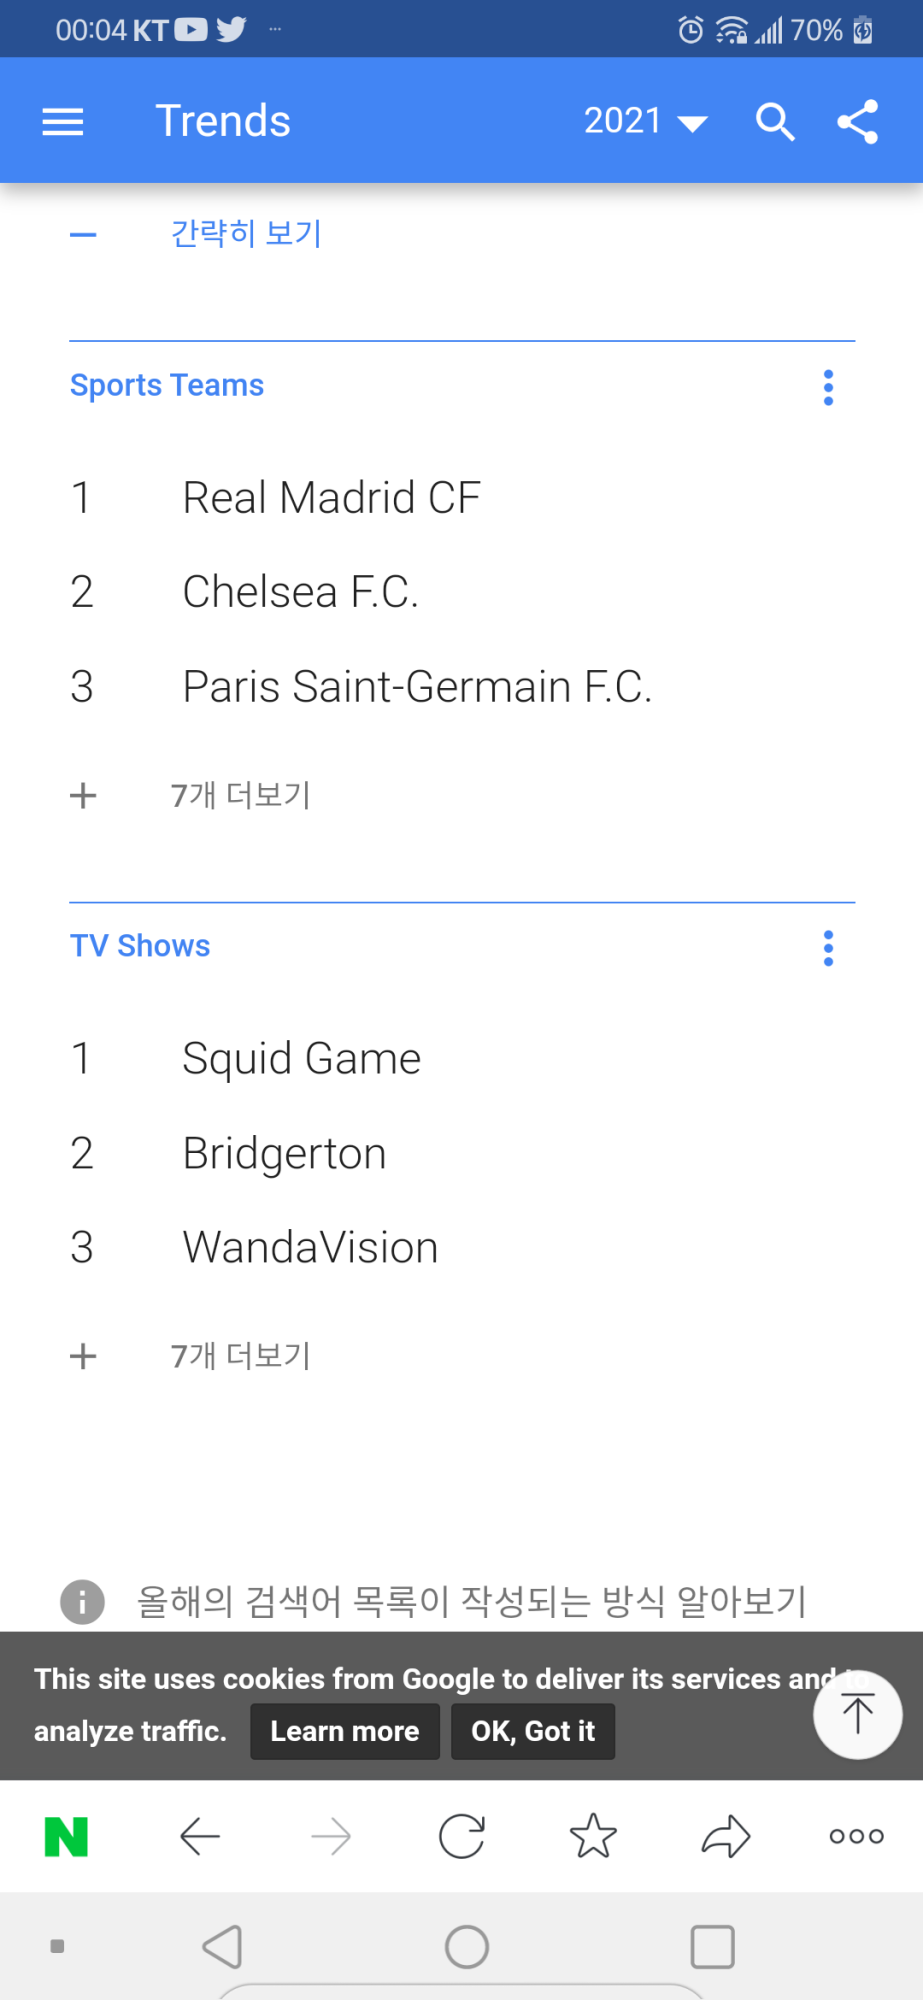Expand 7 more Sports Teams entries
The width and height of the screenshot is (923, 2000).
point(240,796)
